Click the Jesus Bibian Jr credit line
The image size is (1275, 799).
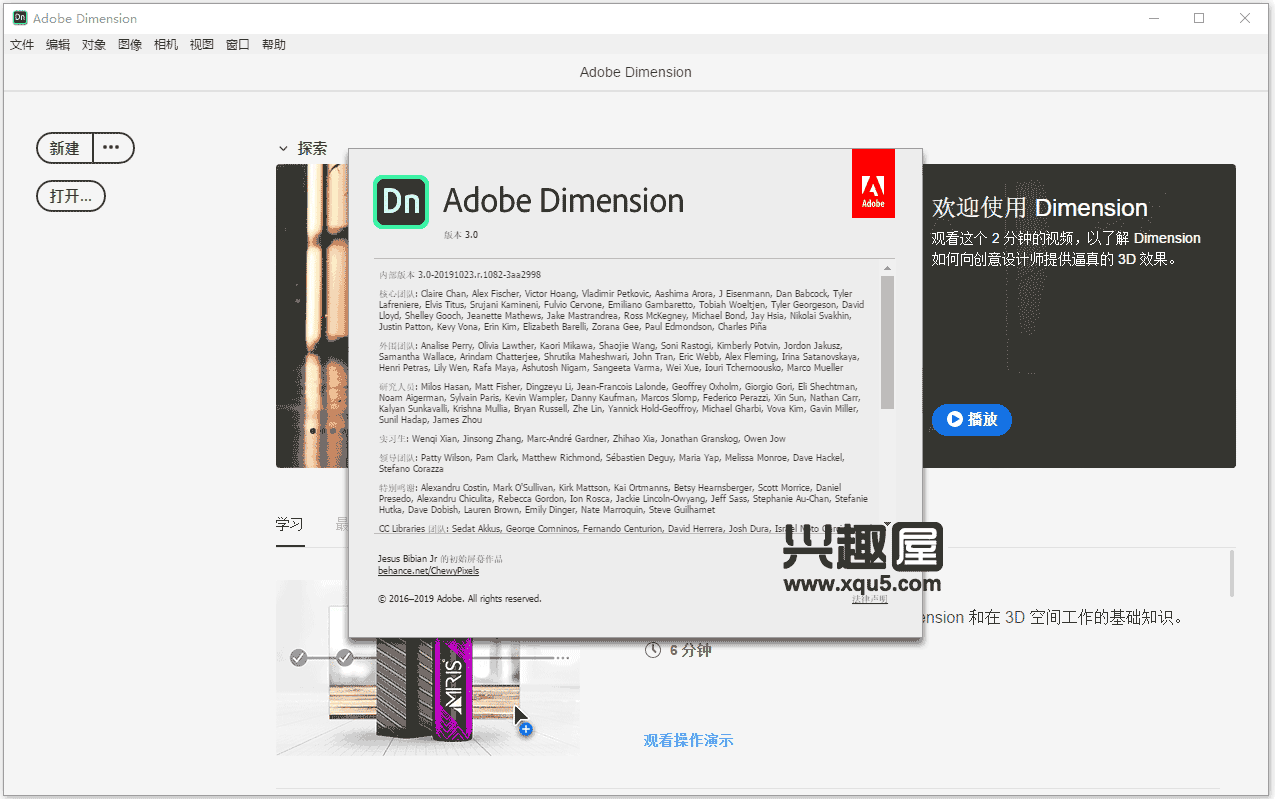tap(440, 559)
